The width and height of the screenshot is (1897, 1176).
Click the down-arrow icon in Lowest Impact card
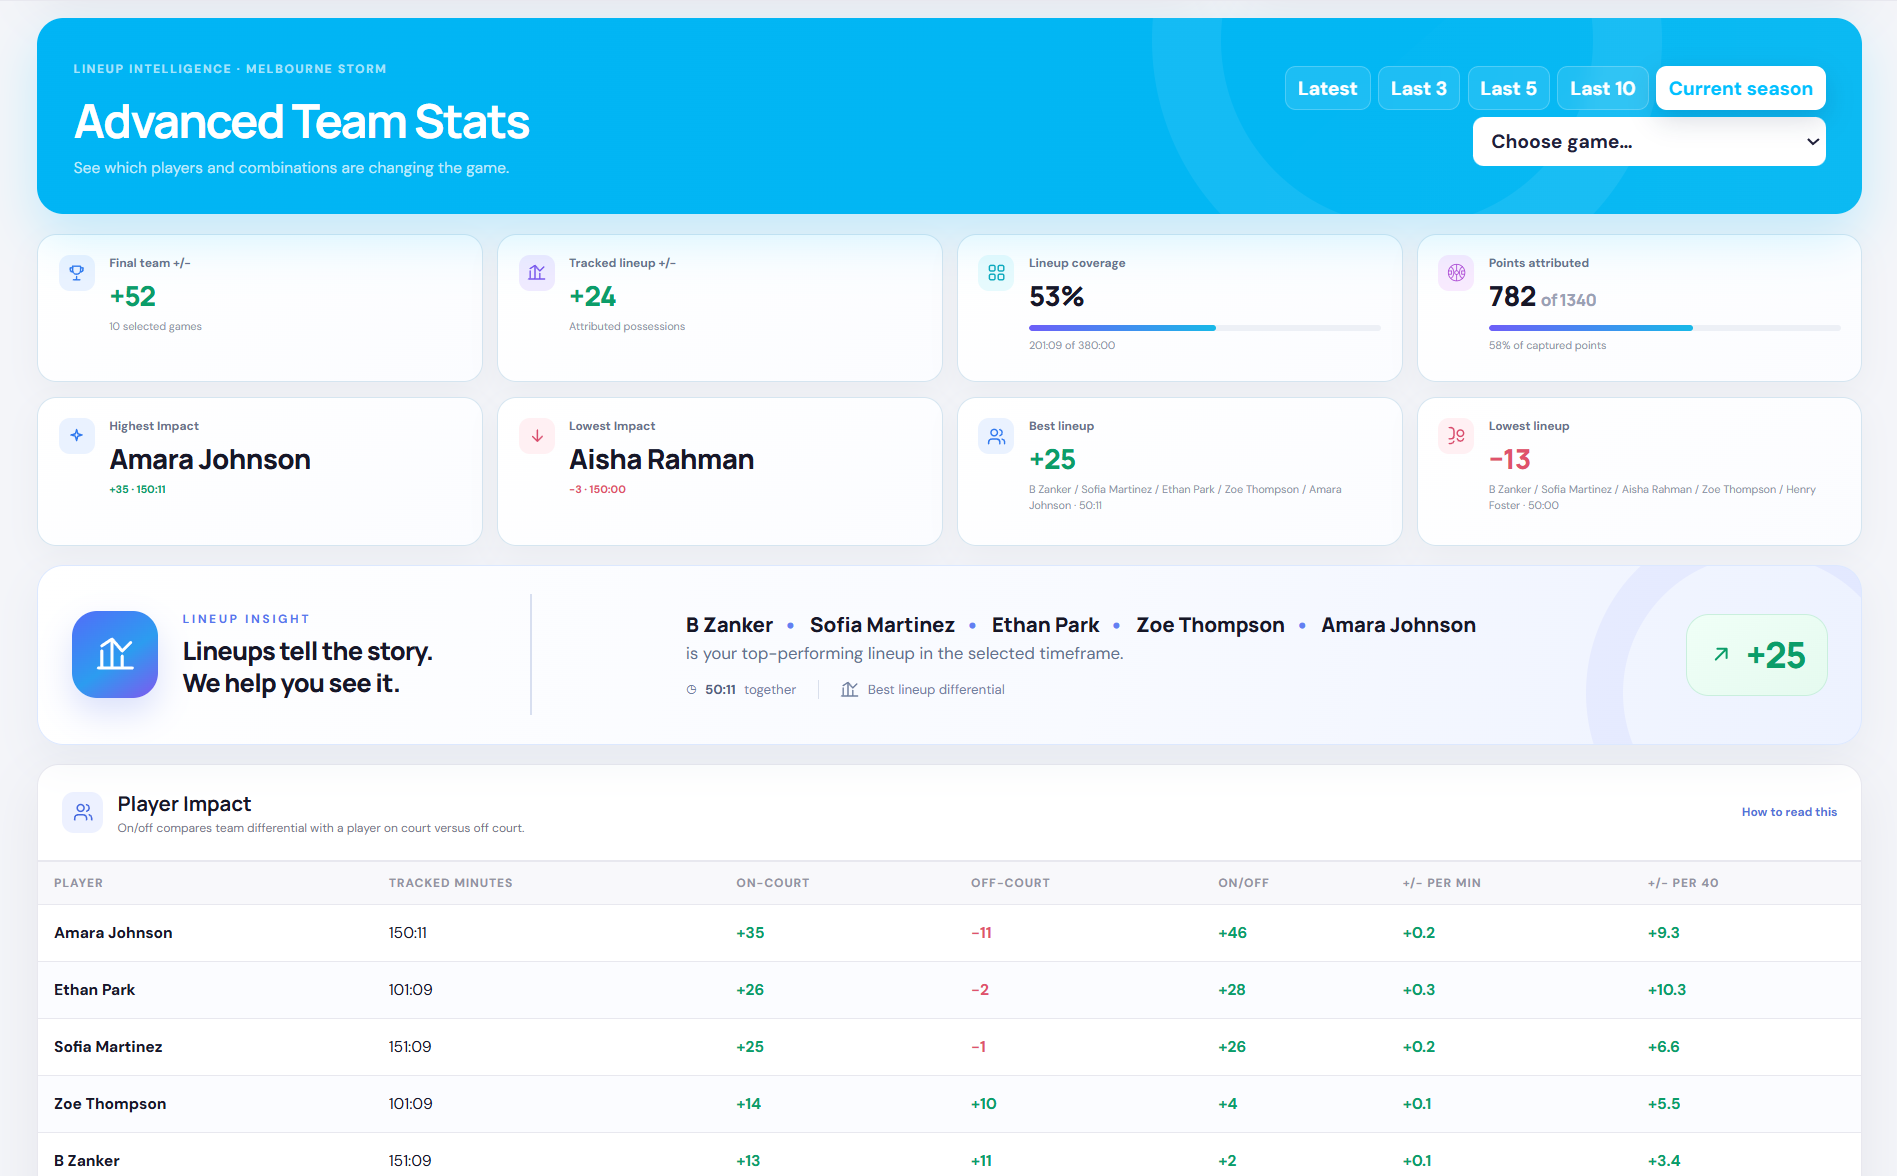point(537,436)
